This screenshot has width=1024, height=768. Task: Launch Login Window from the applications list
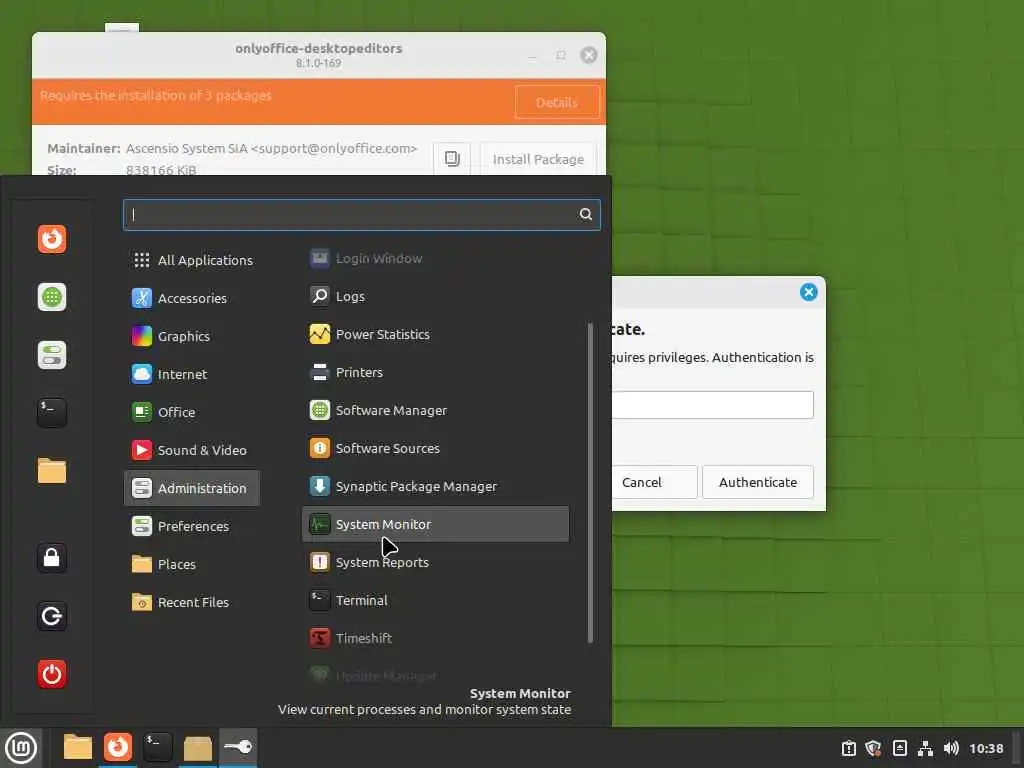pos(435,258)
